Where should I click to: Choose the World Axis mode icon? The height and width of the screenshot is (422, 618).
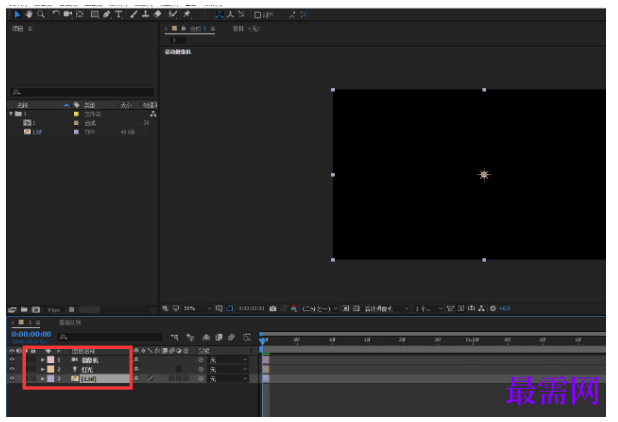coord(231,15)
